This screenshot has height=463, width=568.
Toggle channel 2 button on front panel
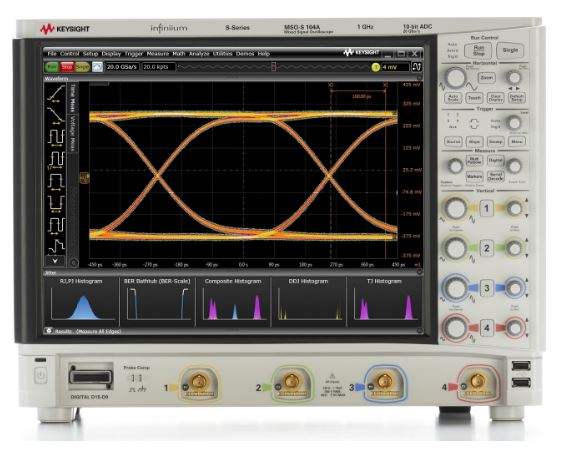pos(486,248)
